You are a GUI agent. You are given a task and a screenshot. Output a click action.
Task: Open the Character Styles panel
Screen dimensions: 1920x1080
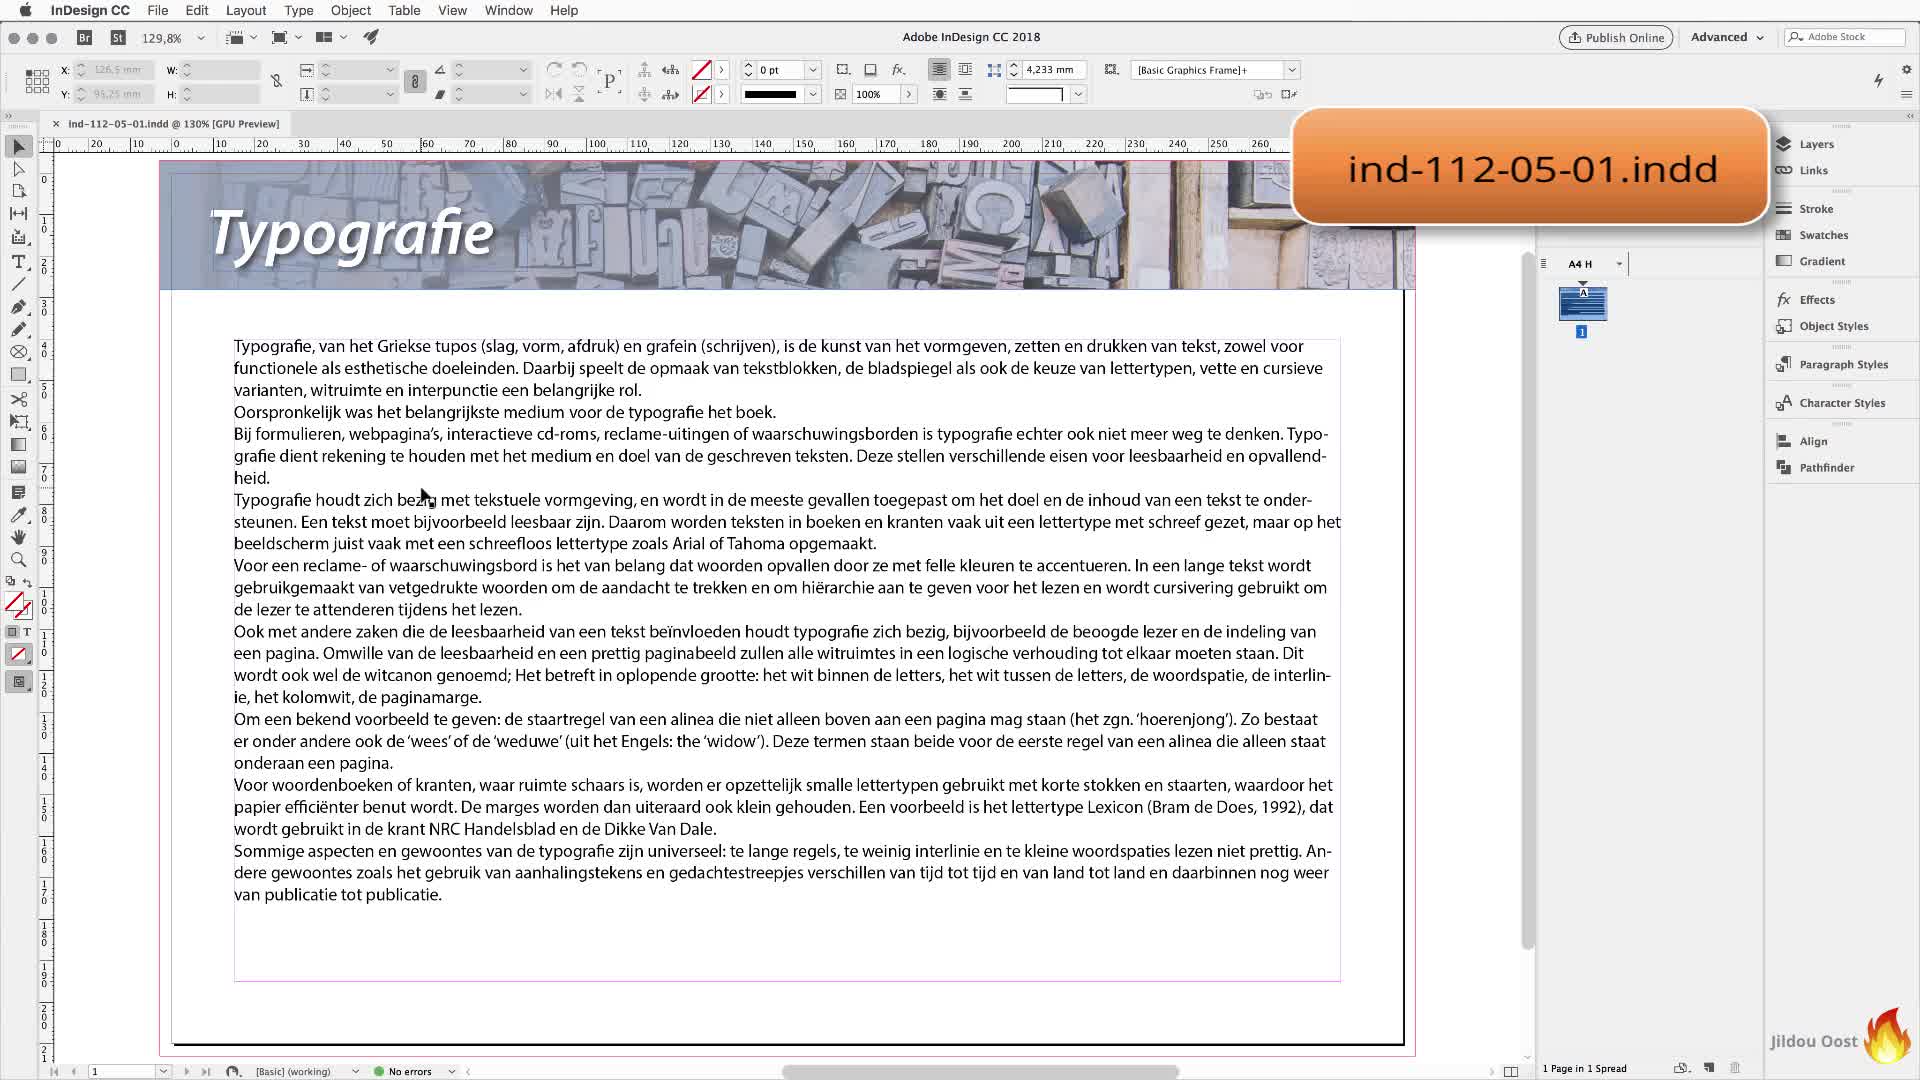coord(1842,403)
